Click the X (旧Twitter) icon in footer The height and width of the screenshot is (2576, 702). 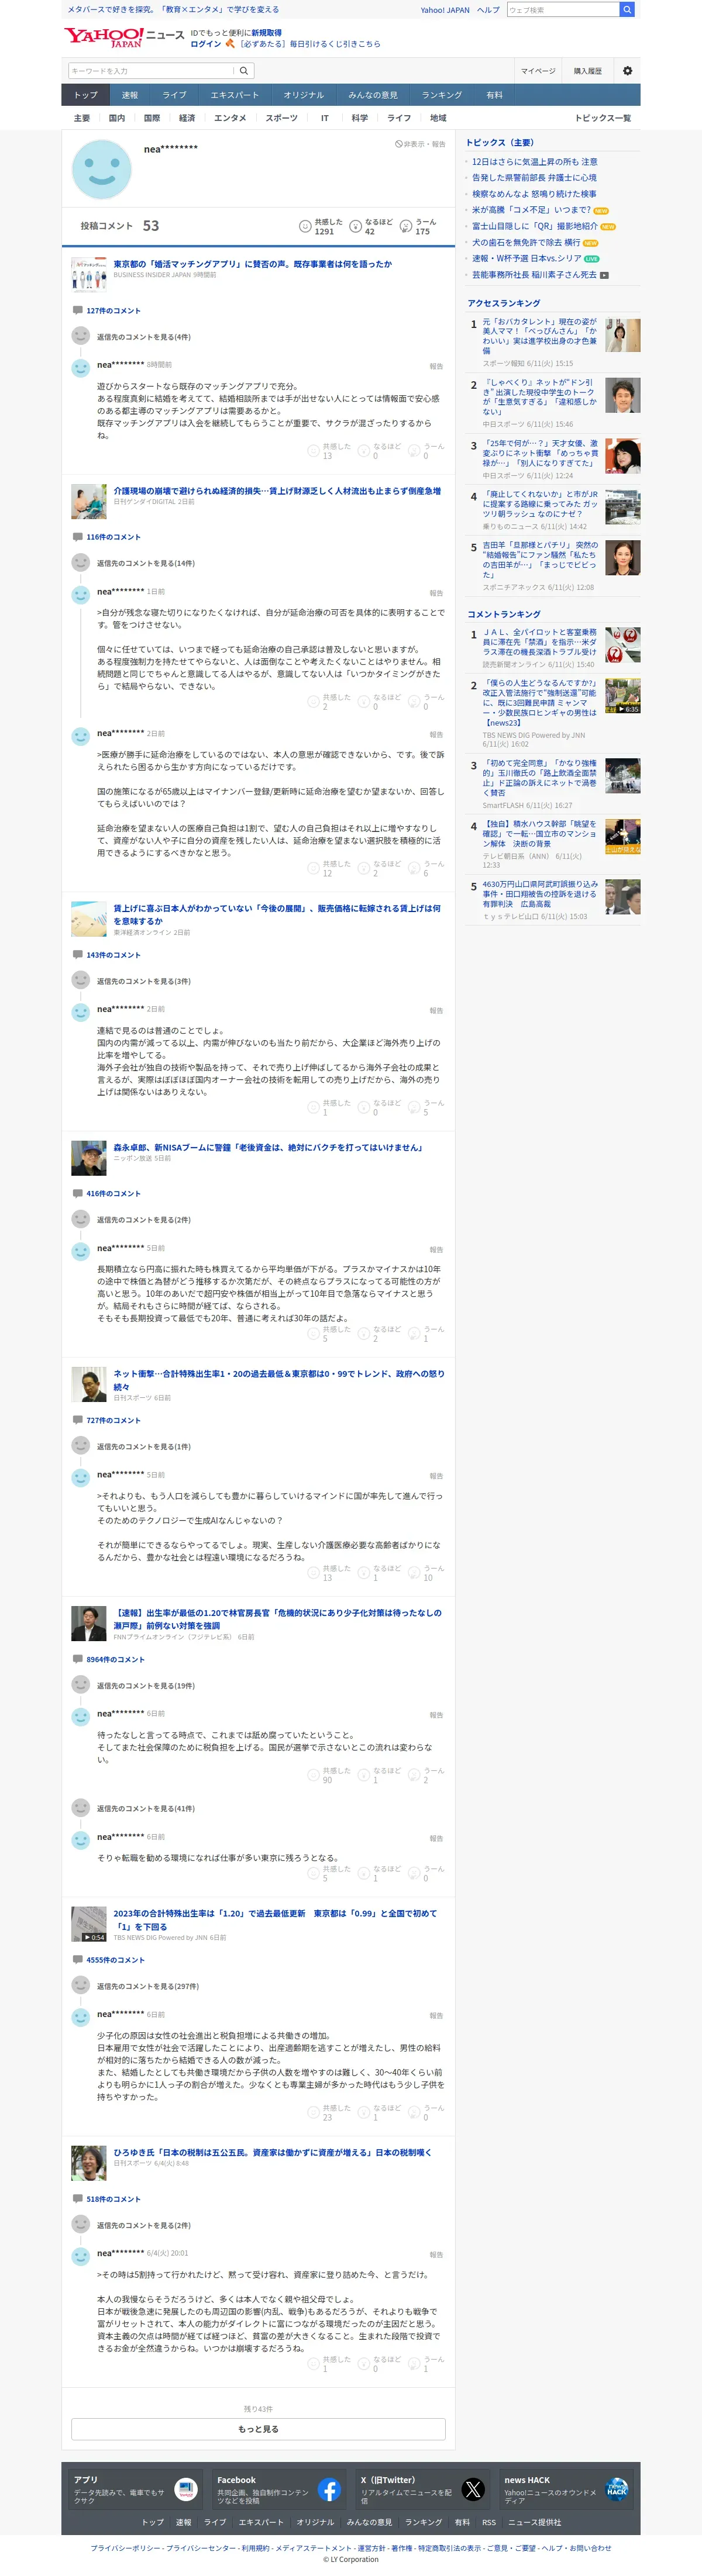pos(473,2489)
